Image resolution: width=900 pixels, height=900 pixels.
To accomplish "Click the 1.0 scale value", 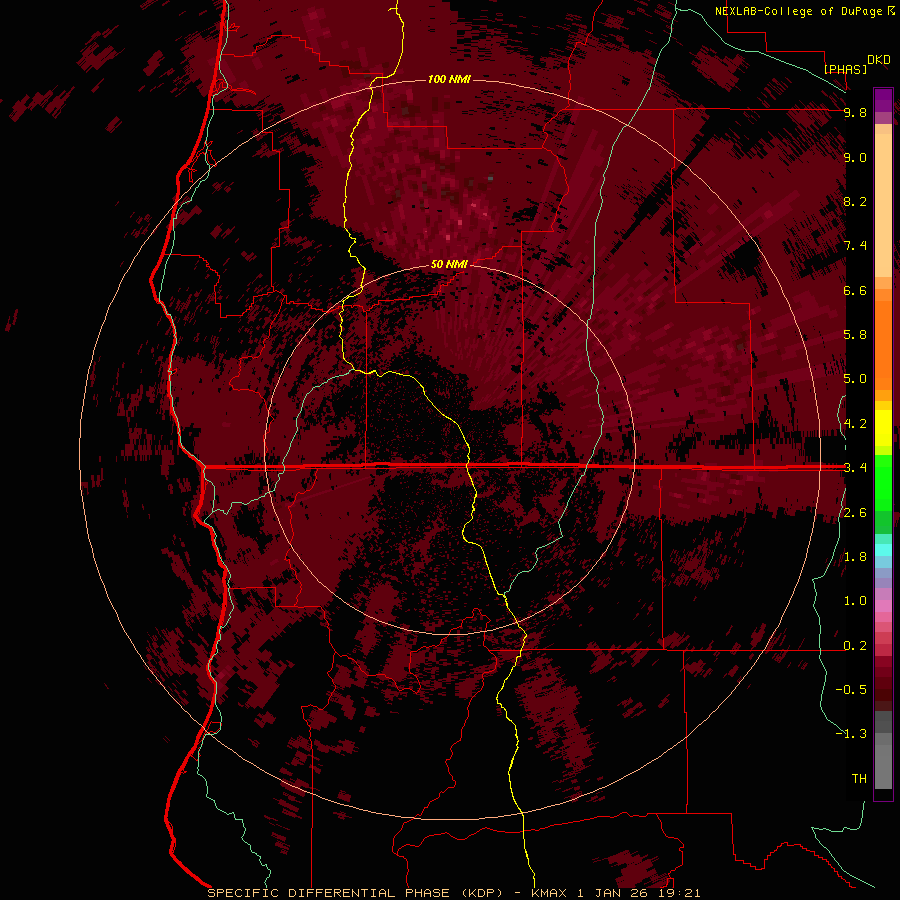I will pyautogui.click(x=855, y=601).
